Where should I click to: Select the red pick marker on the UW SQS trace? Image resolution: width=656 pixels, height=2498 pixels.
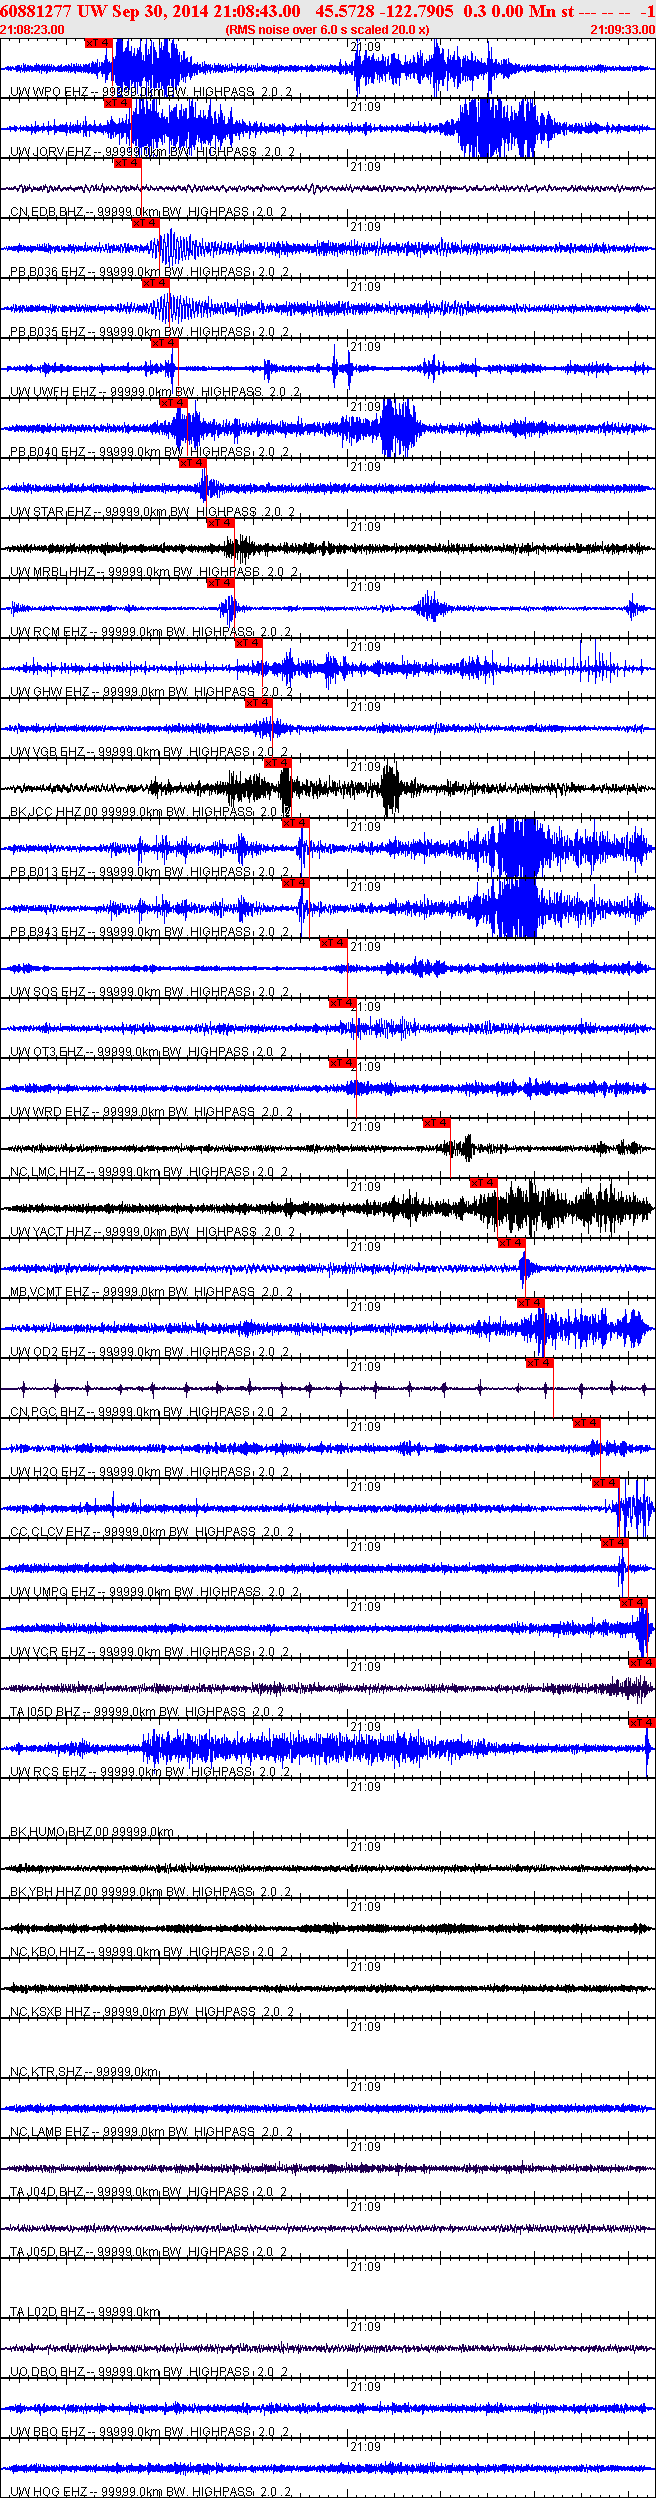coord(334,943)
